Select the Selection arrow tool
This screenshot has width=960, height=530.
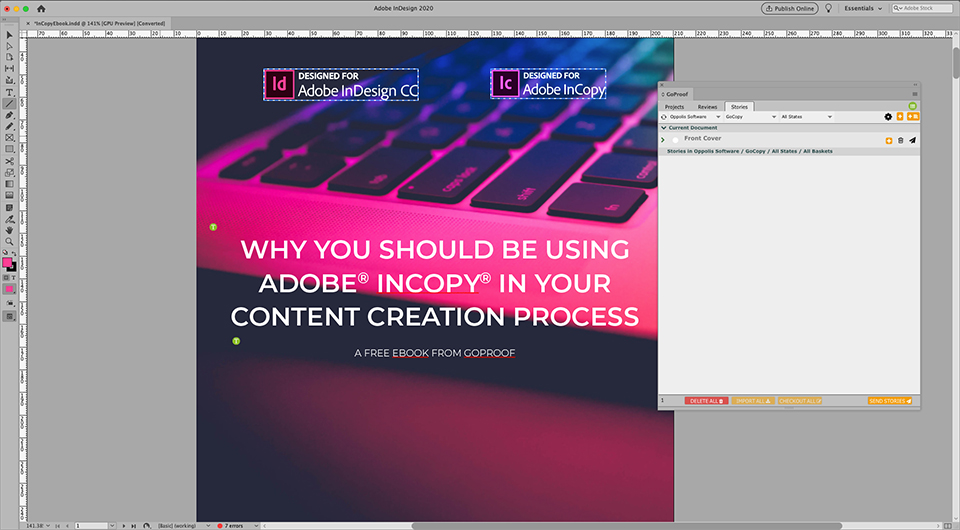[x=9, y=35]
